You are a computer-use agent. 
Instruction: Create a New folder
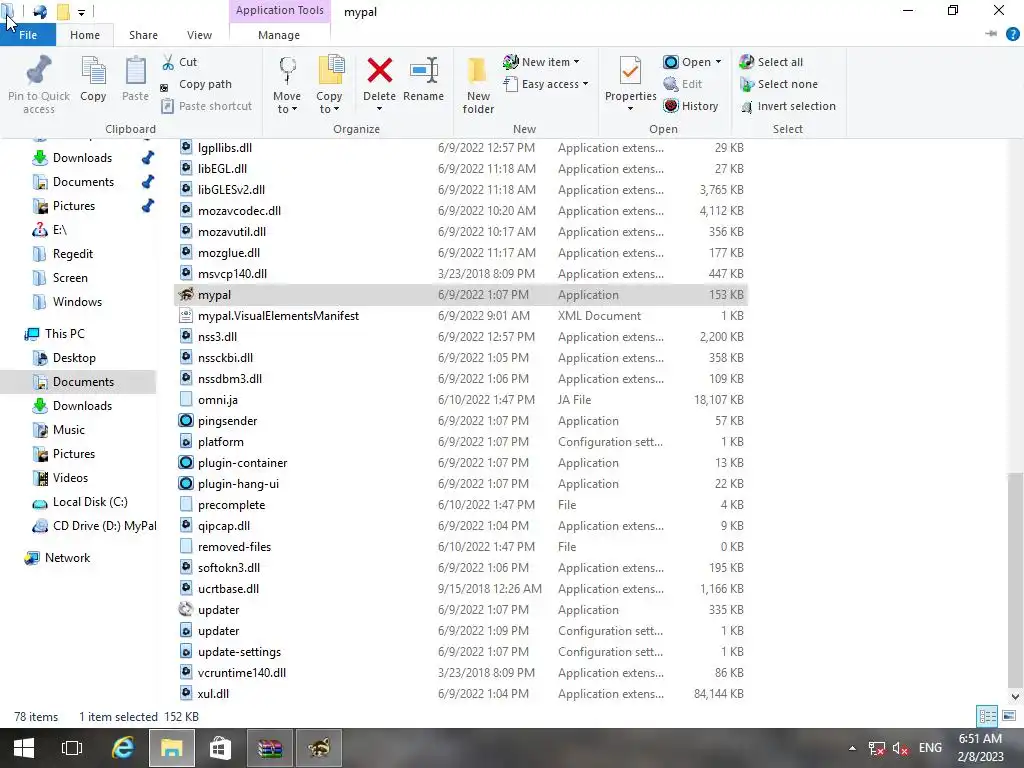pyautogui.click(x=478, y=85)
